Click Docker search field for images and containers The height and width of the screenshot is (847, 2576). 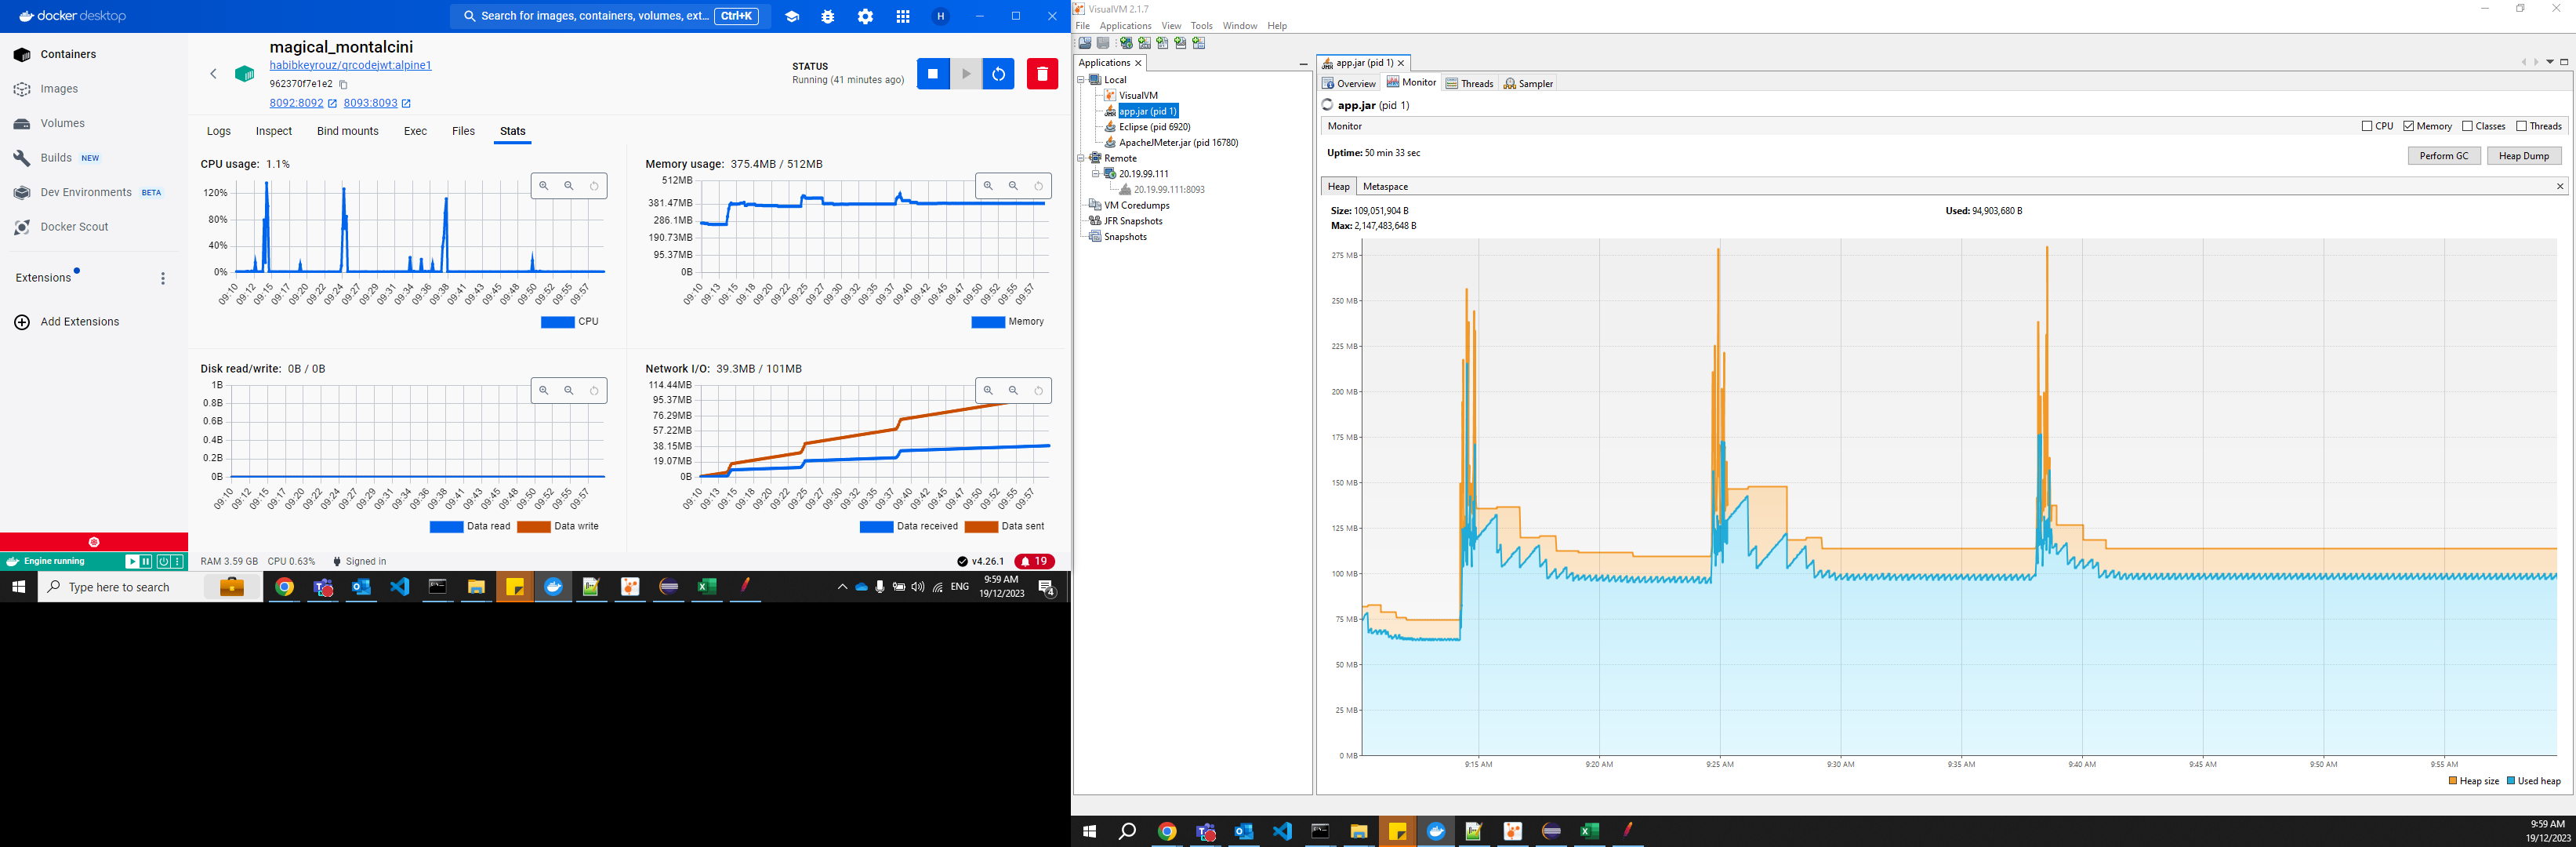click(610, 17)
